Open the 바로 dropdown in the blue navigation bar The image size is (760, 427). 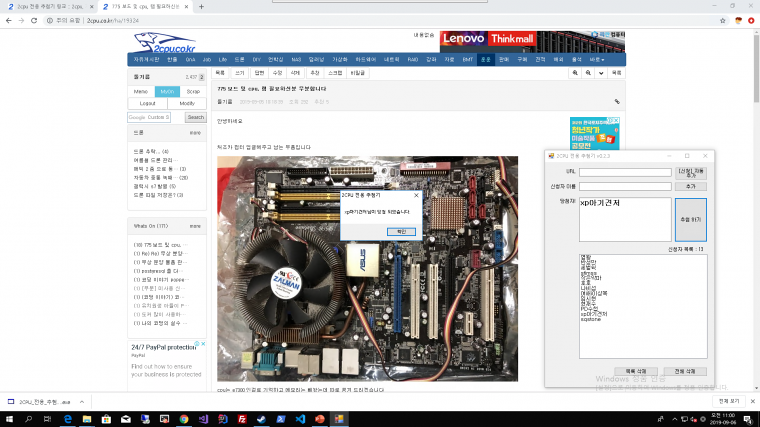click(x=597, y=60)
